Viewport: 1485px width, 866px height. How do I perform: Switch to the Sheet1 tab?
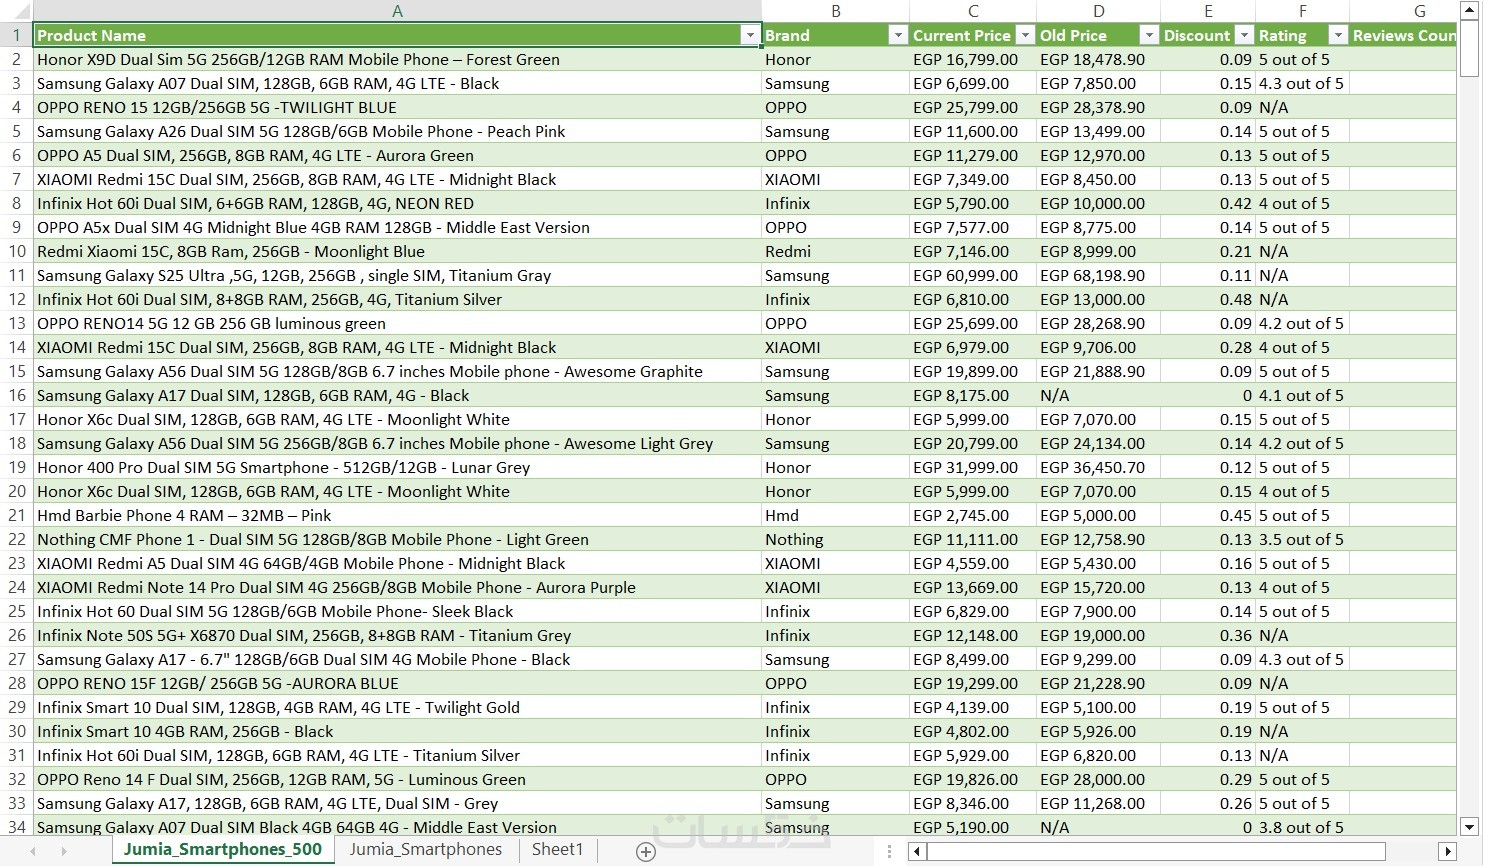pyautogui.click(x=557, y=850)
